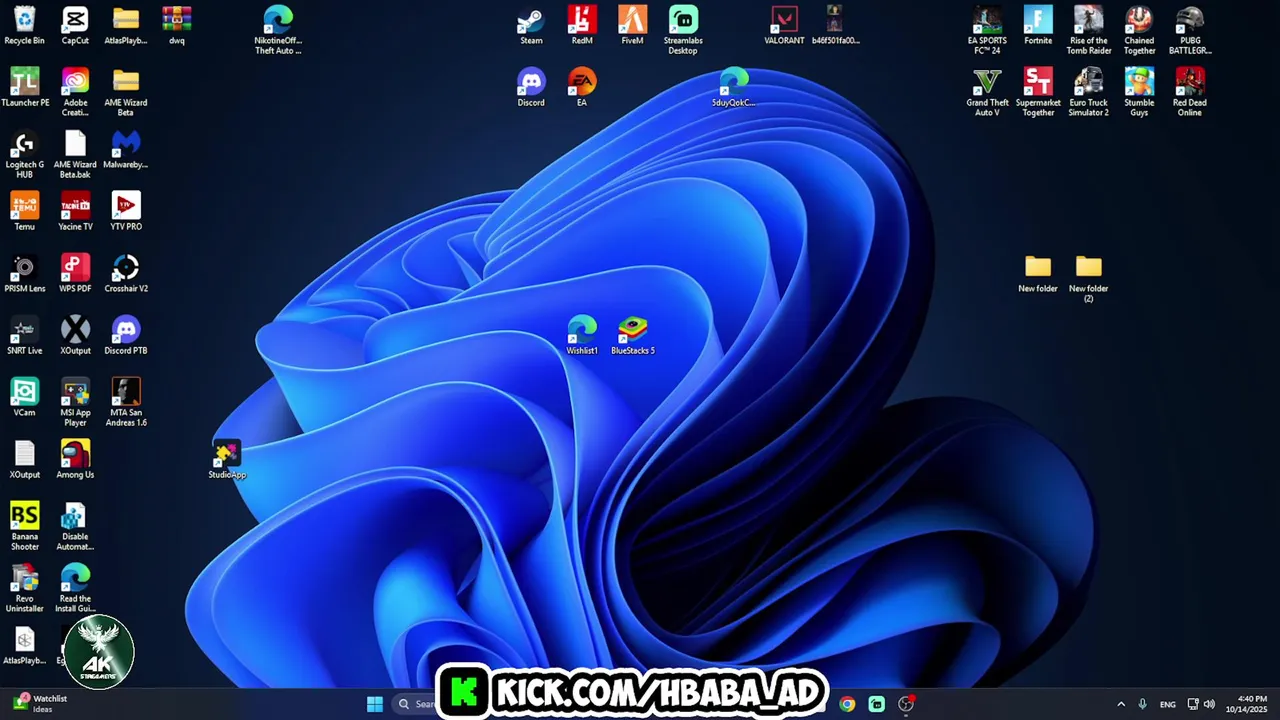This screenshot has width=1280, height=720.
Task: Open the Recycle Bin desktop icon
Action: pyautogui.click(x=24, y=26)
